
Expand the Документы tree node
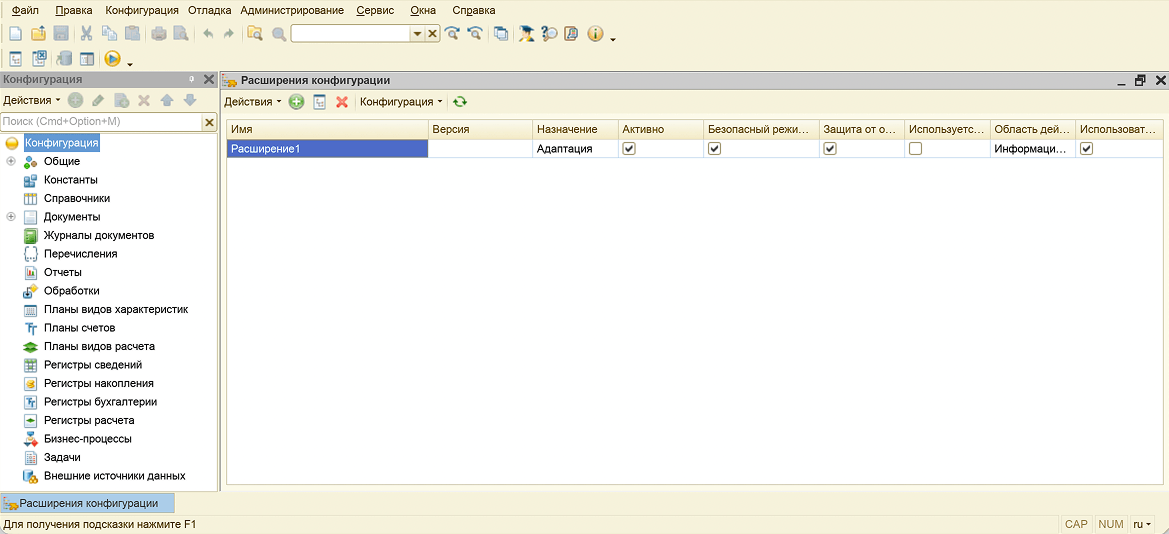point(11,217)
